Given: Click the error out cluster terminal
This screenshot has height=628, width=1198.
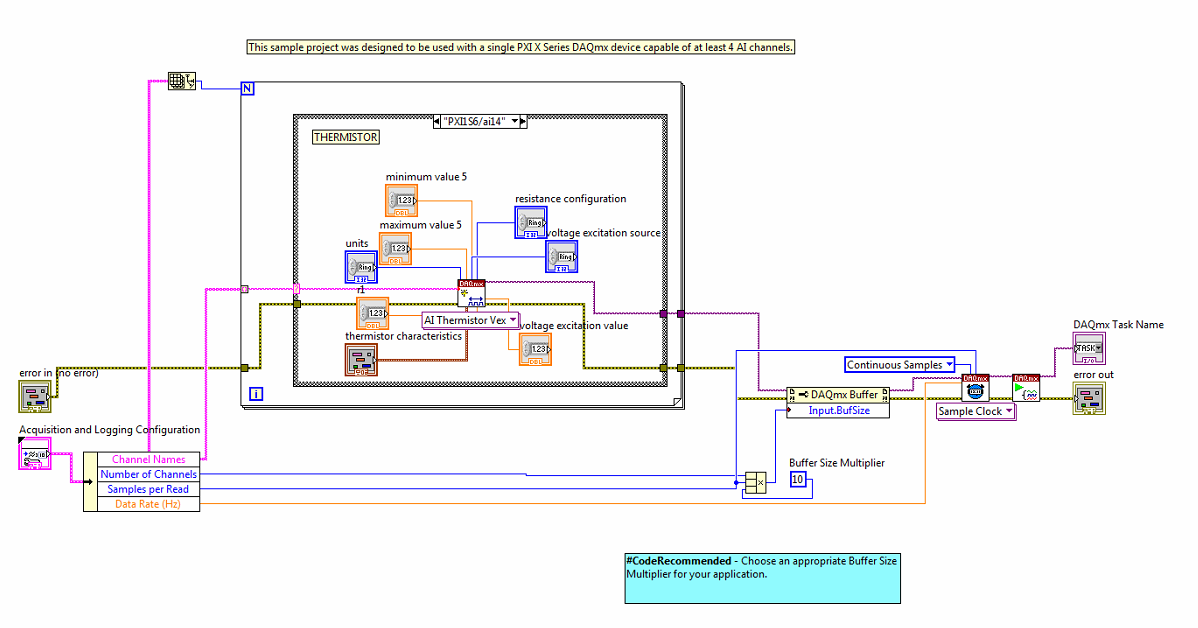Looking at the screenshot, I should click(x=1089, y=399).
